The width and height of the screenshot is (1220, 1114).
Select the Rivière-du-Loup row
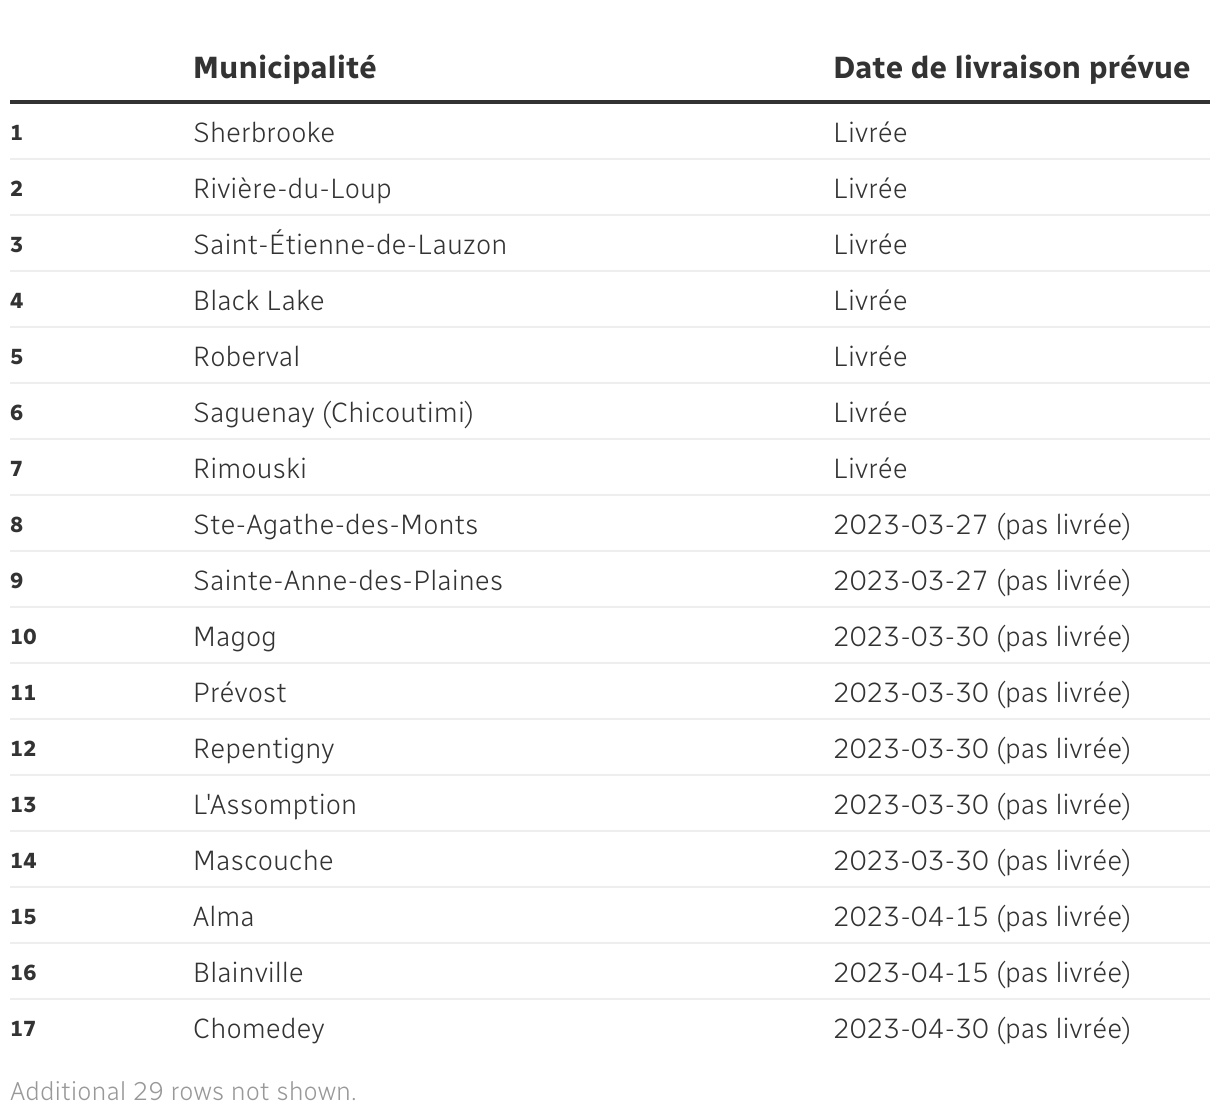click(x=292, y=189)
